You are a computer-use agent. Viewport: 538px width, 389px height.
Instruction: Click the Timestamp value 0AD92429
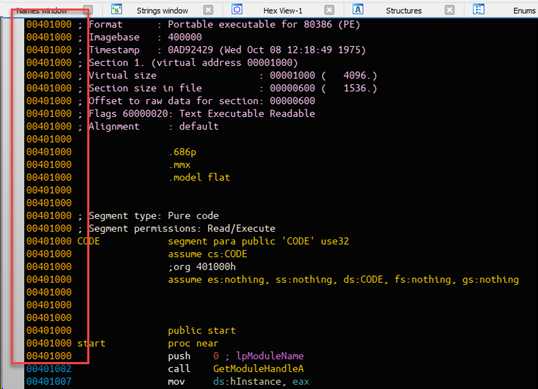(x=190, y=50)
